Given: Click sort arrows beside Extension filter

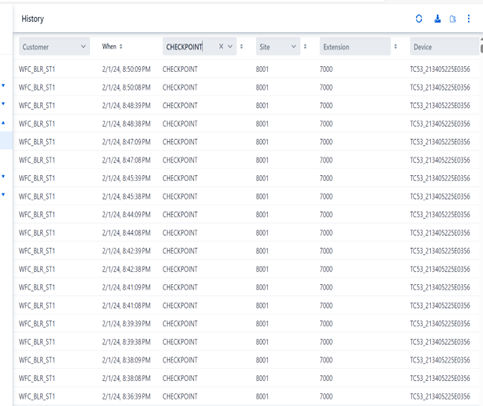Looking at the screenshot, I should pos(395,46).
